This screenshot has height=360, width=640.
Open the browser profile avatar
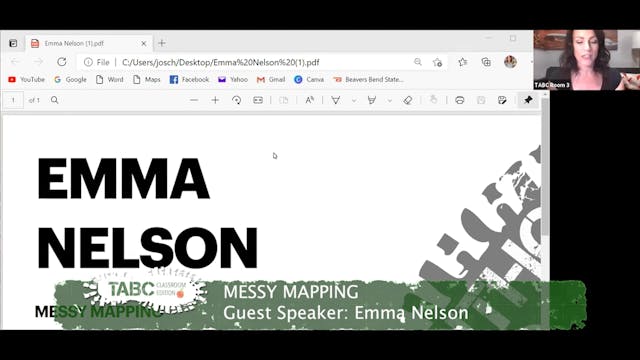[x=510, y=62]
